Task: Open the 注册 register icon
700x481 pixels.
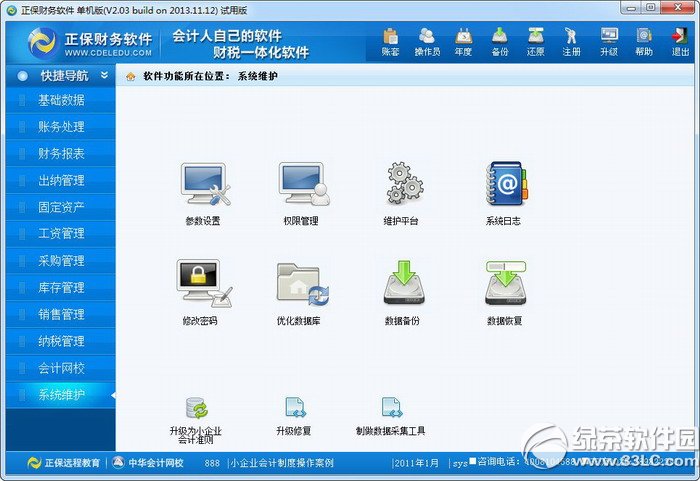Action: (571, 42)
